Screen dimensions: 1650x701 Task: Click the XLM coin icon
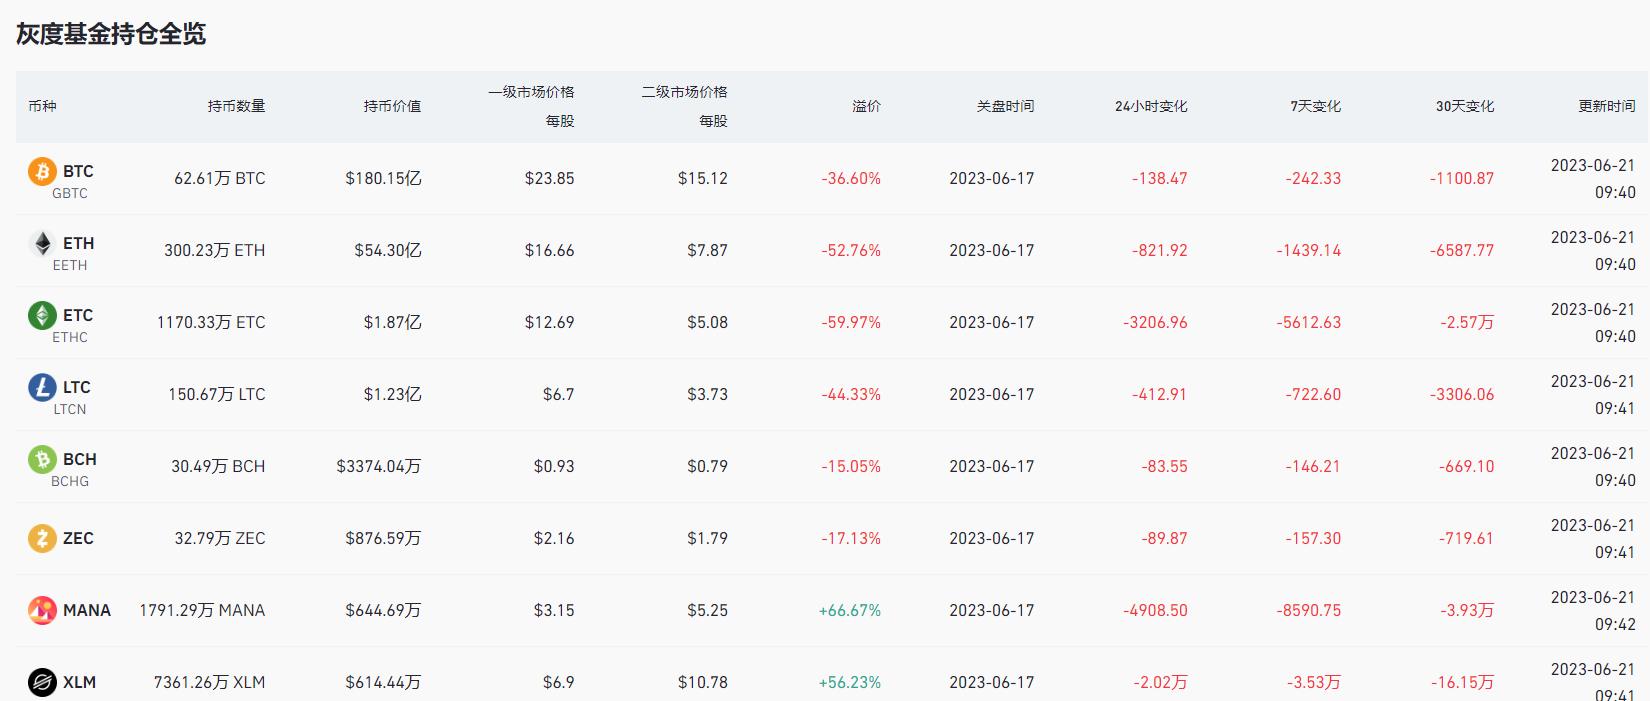tap(42, 682)
